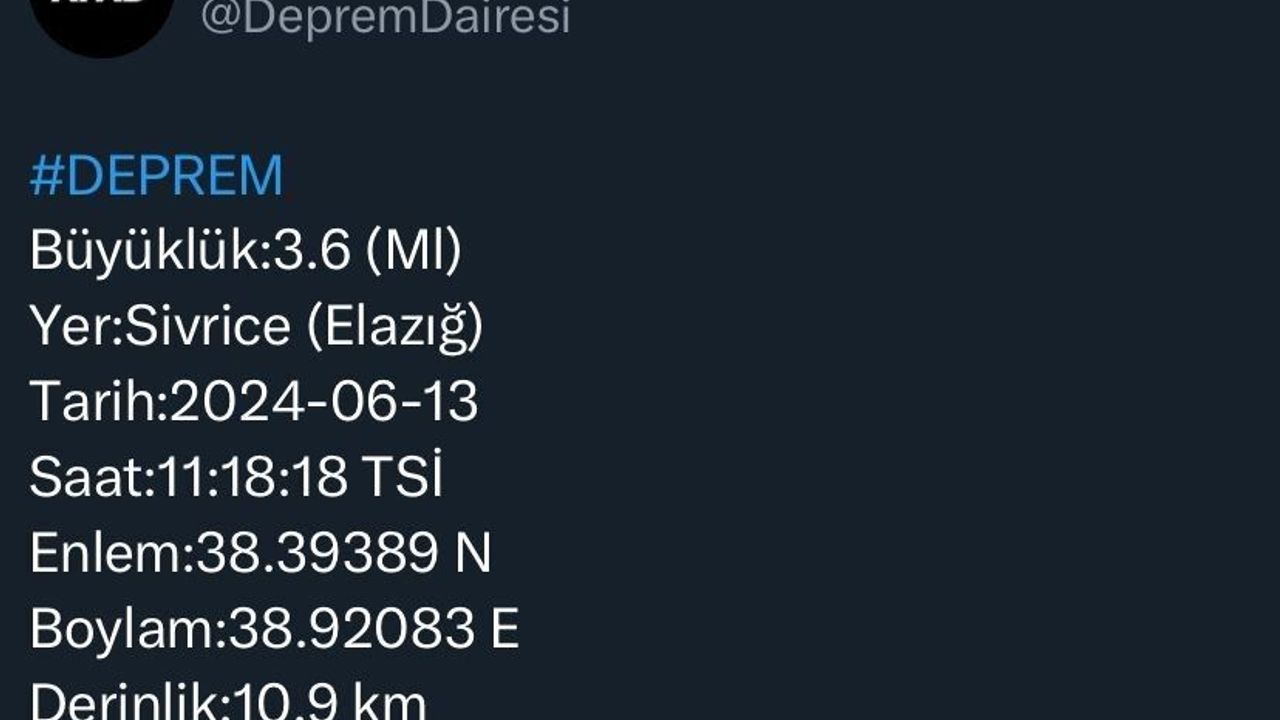The height and width of the screenshot is (720, 1280).
Task: Click the Saat label text
Action: (x=87, y=478)
